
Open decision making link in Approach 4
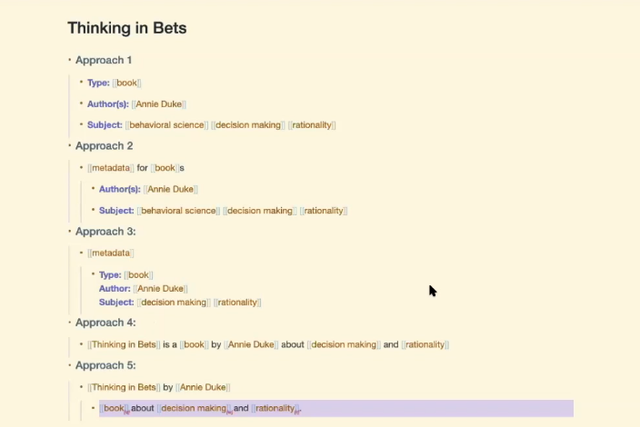[x=344, y=345]
